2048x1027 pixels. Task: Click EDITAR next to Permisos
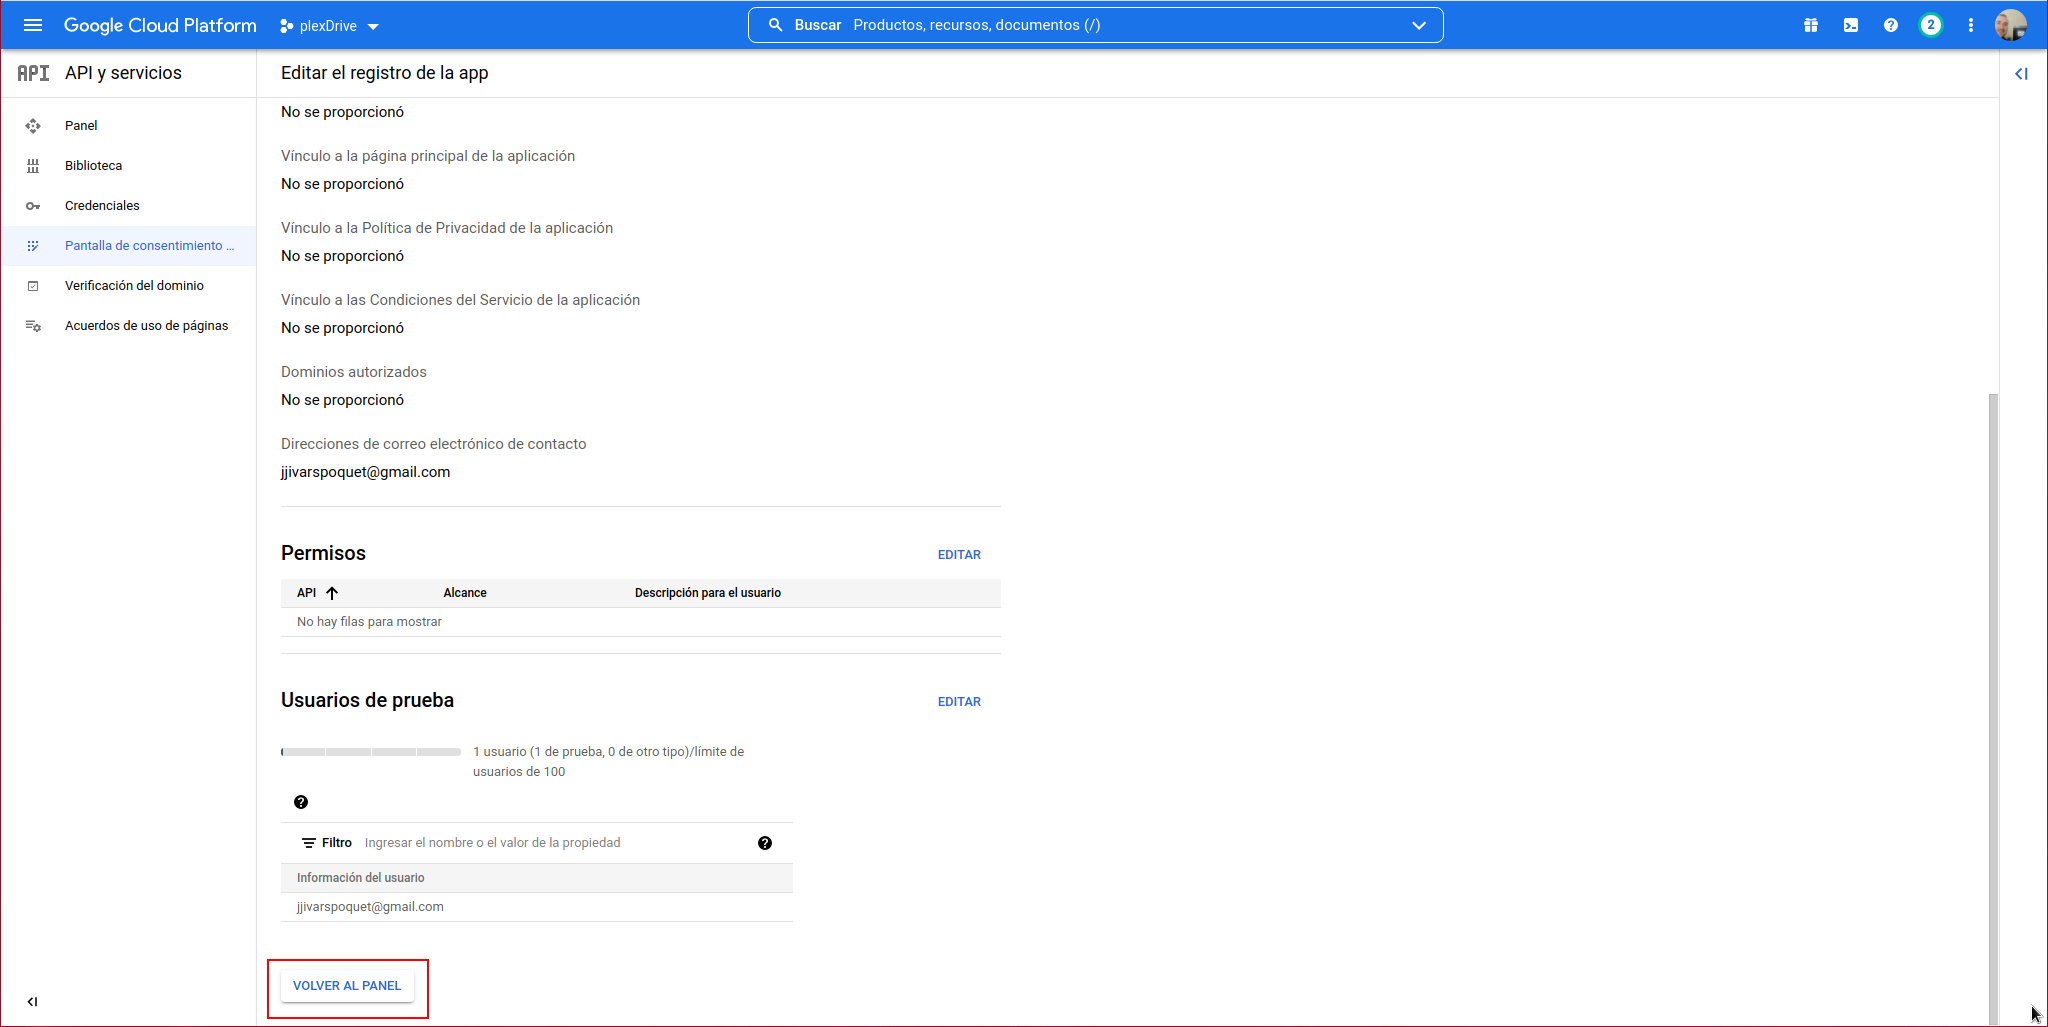pos(958,554)
